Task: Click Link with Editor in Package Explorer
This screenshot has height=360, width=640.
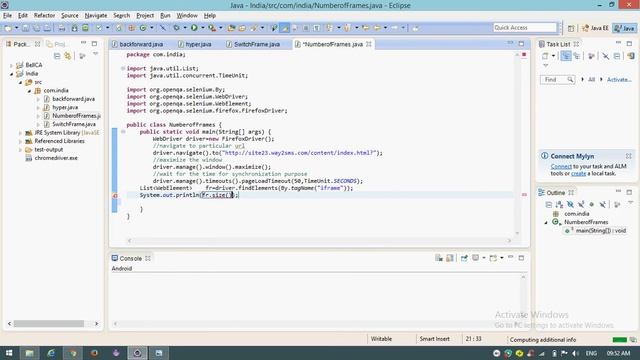Action: click(x=68, y=56)
